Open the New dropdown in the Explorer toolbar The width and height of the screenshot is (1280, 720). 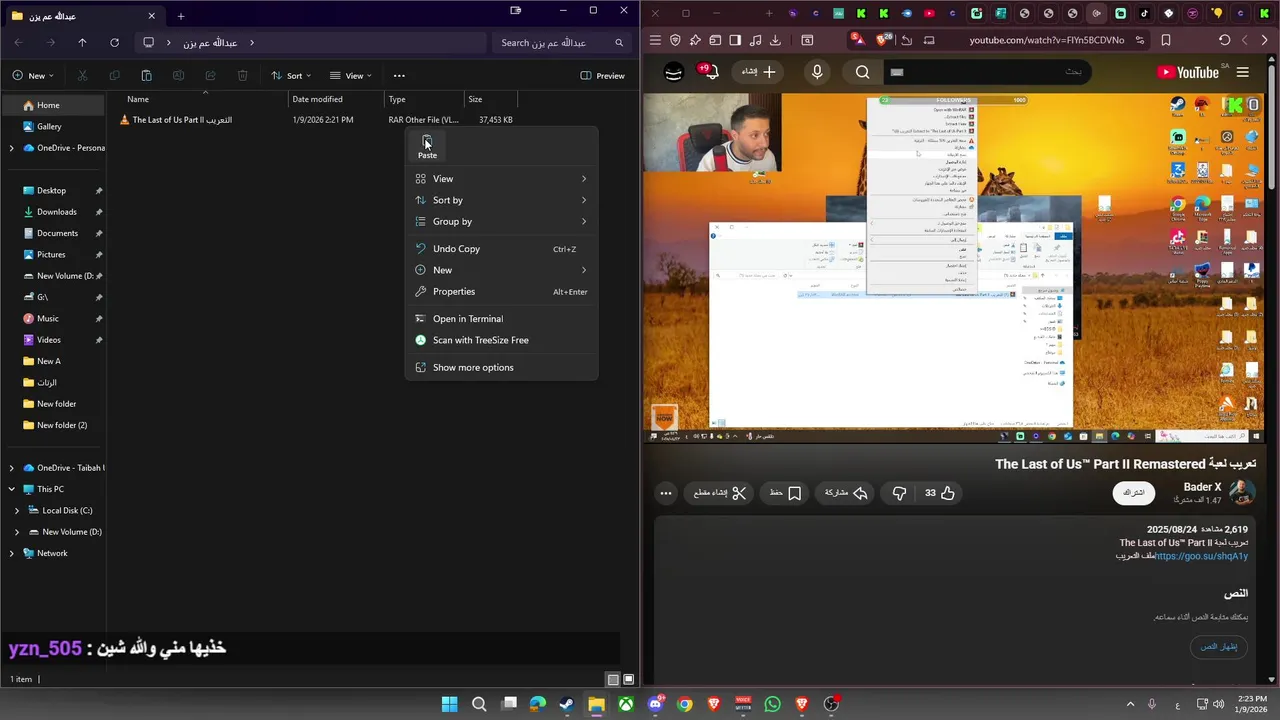coord(33,76)
